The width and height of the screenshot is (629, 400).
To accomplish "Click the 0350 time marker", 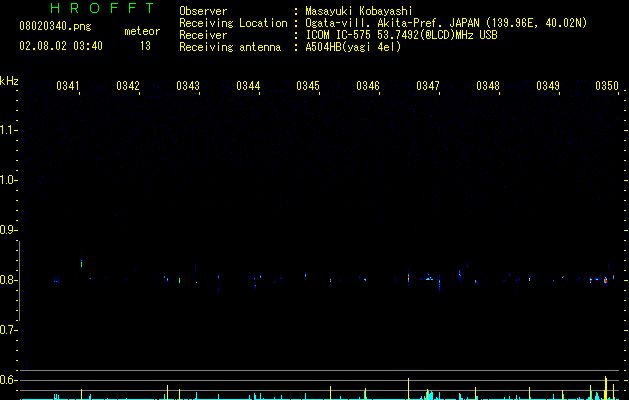I will (x=607, y=86).
